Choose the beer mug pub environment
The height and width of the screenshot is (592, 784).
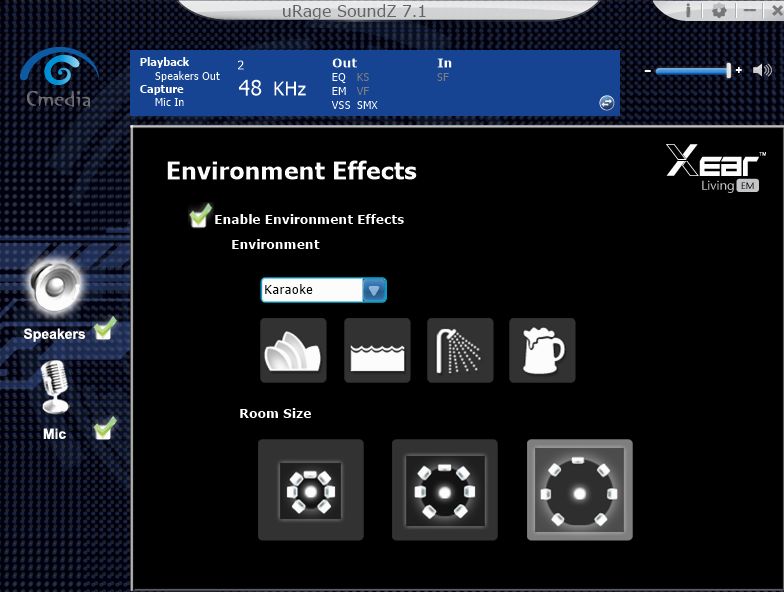point(542,350)
